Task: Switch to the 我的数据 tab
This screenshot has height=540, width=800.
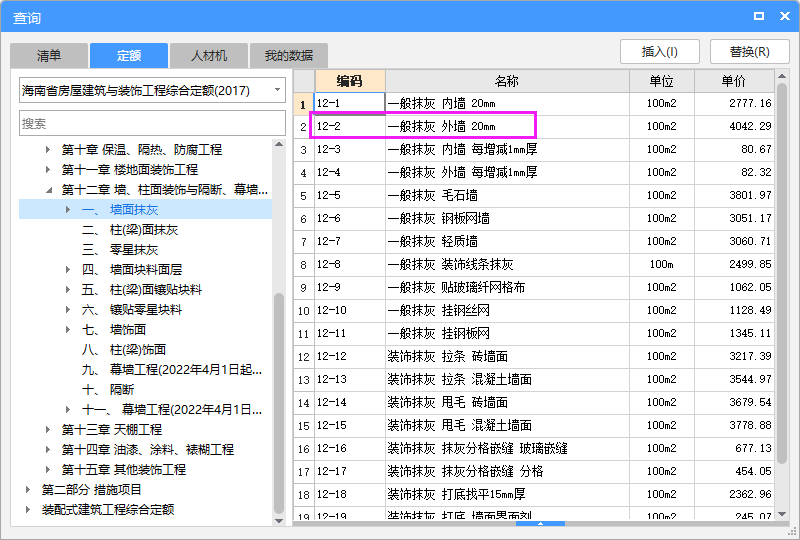Action: pyautogui.click(x=289, y=55)
